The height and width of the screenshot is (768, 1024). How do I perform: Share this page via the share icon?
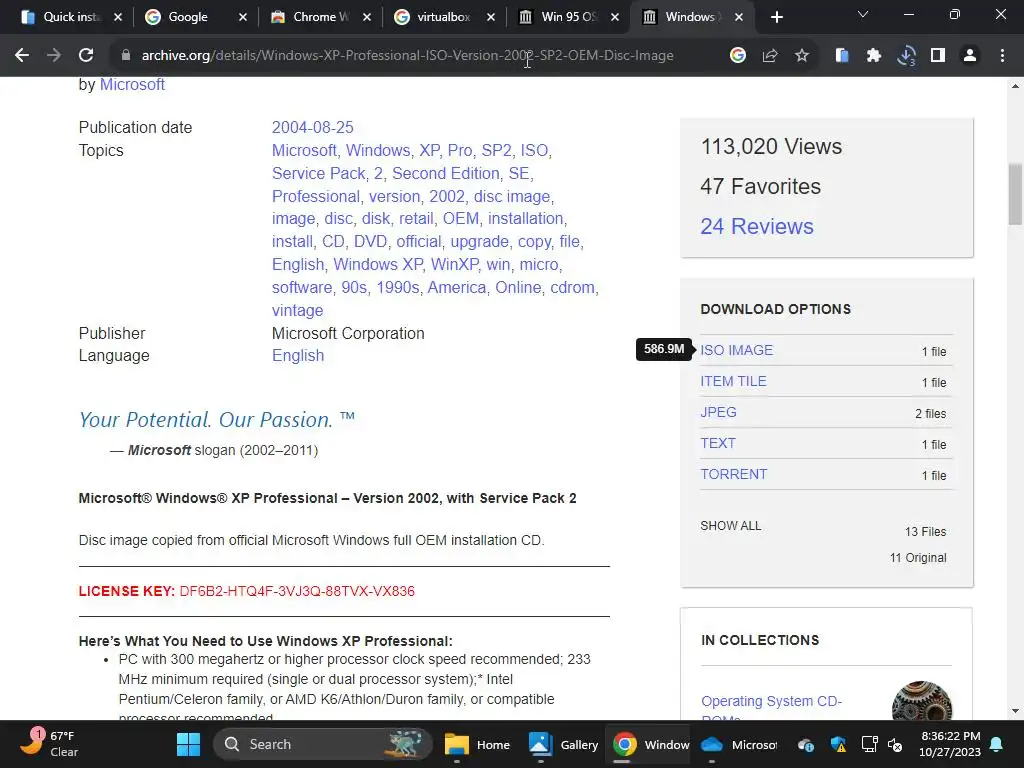click(770, 56)
